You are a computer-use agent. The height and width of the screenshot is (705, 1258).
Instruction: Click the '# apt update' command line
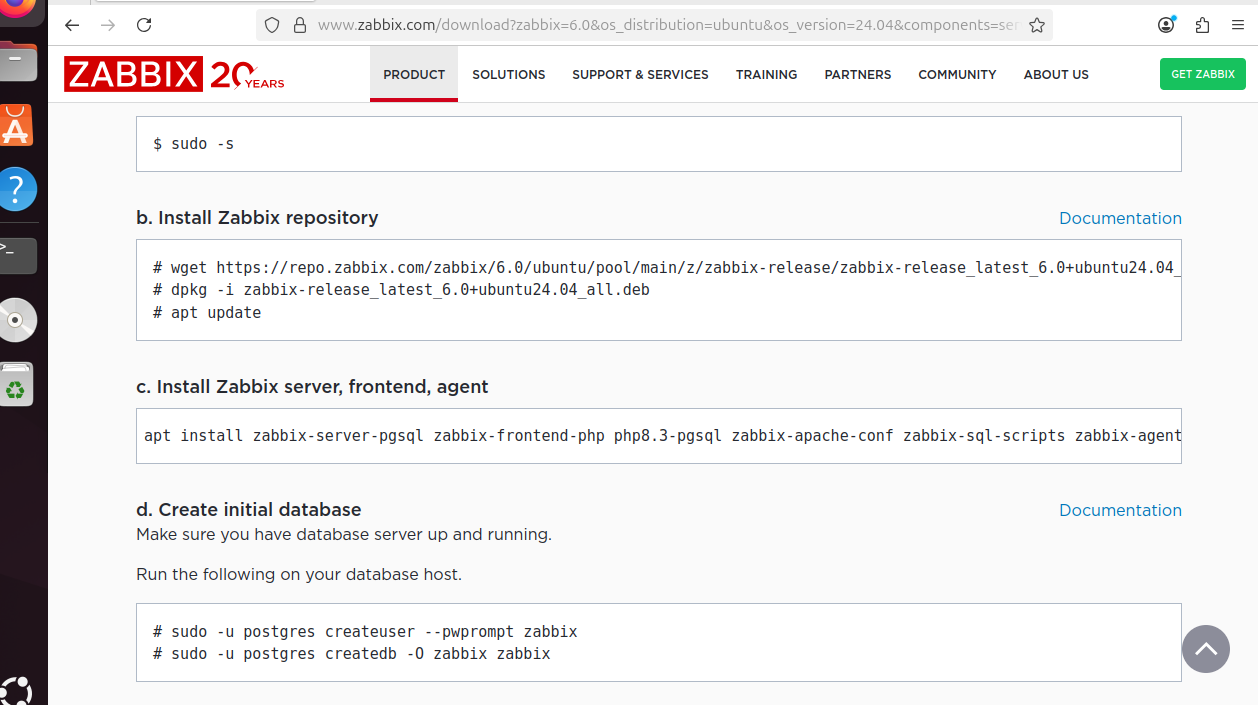point(207,313)
